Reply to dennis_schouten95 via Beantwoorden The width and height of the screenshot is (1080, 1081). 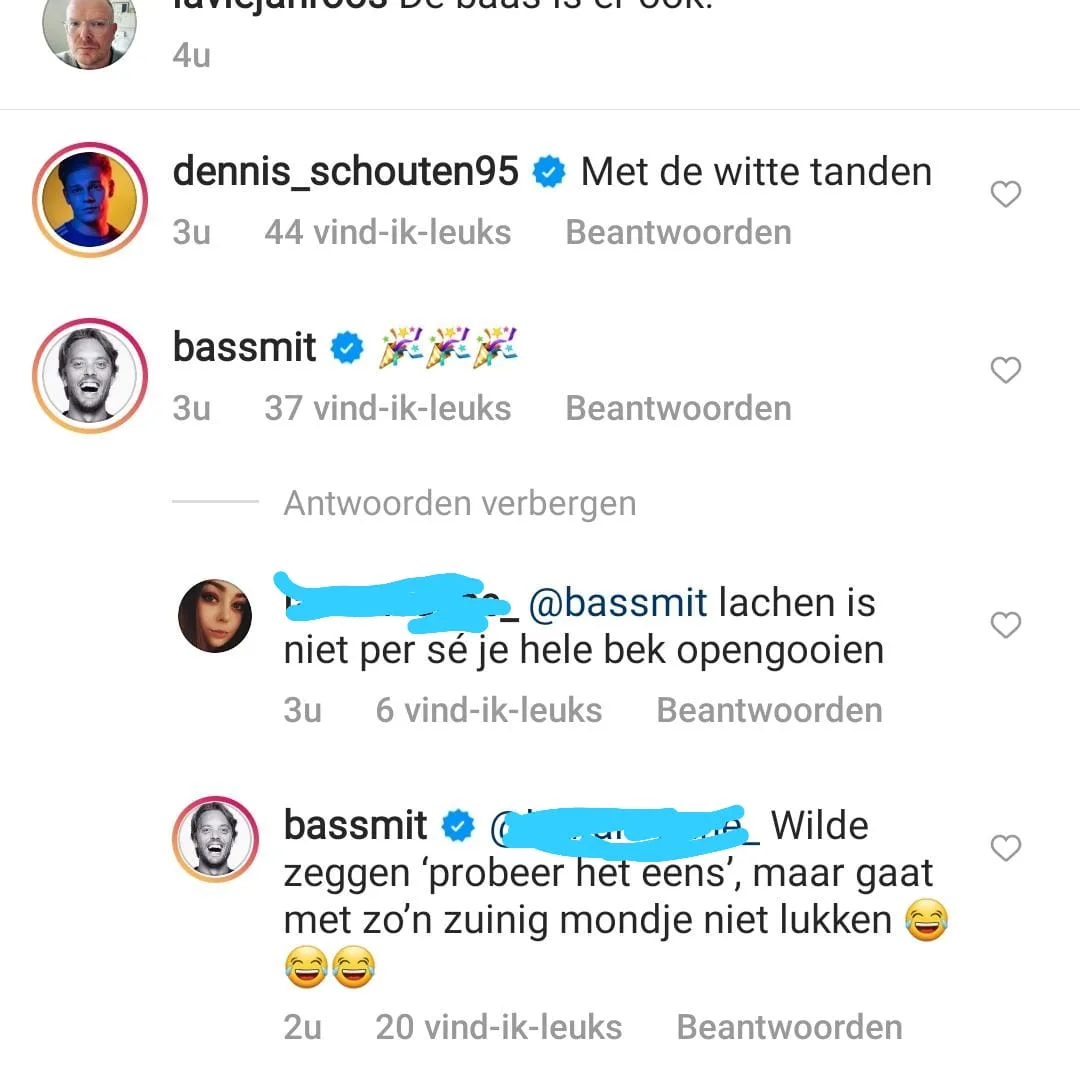678,232
